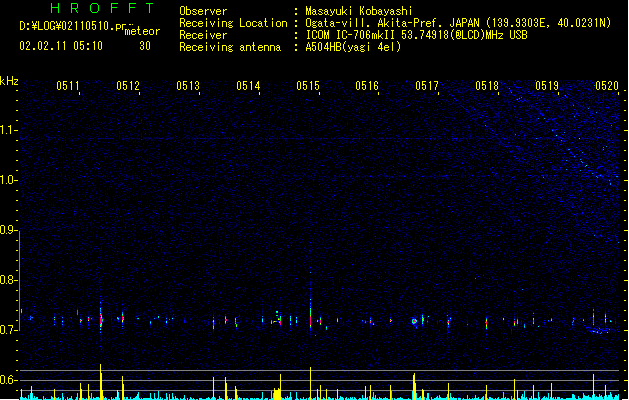Image resolution: width=629 pixels, height=400 pixels.
Task: Click the 0520 time marker
Action: (x=607, y=86)
